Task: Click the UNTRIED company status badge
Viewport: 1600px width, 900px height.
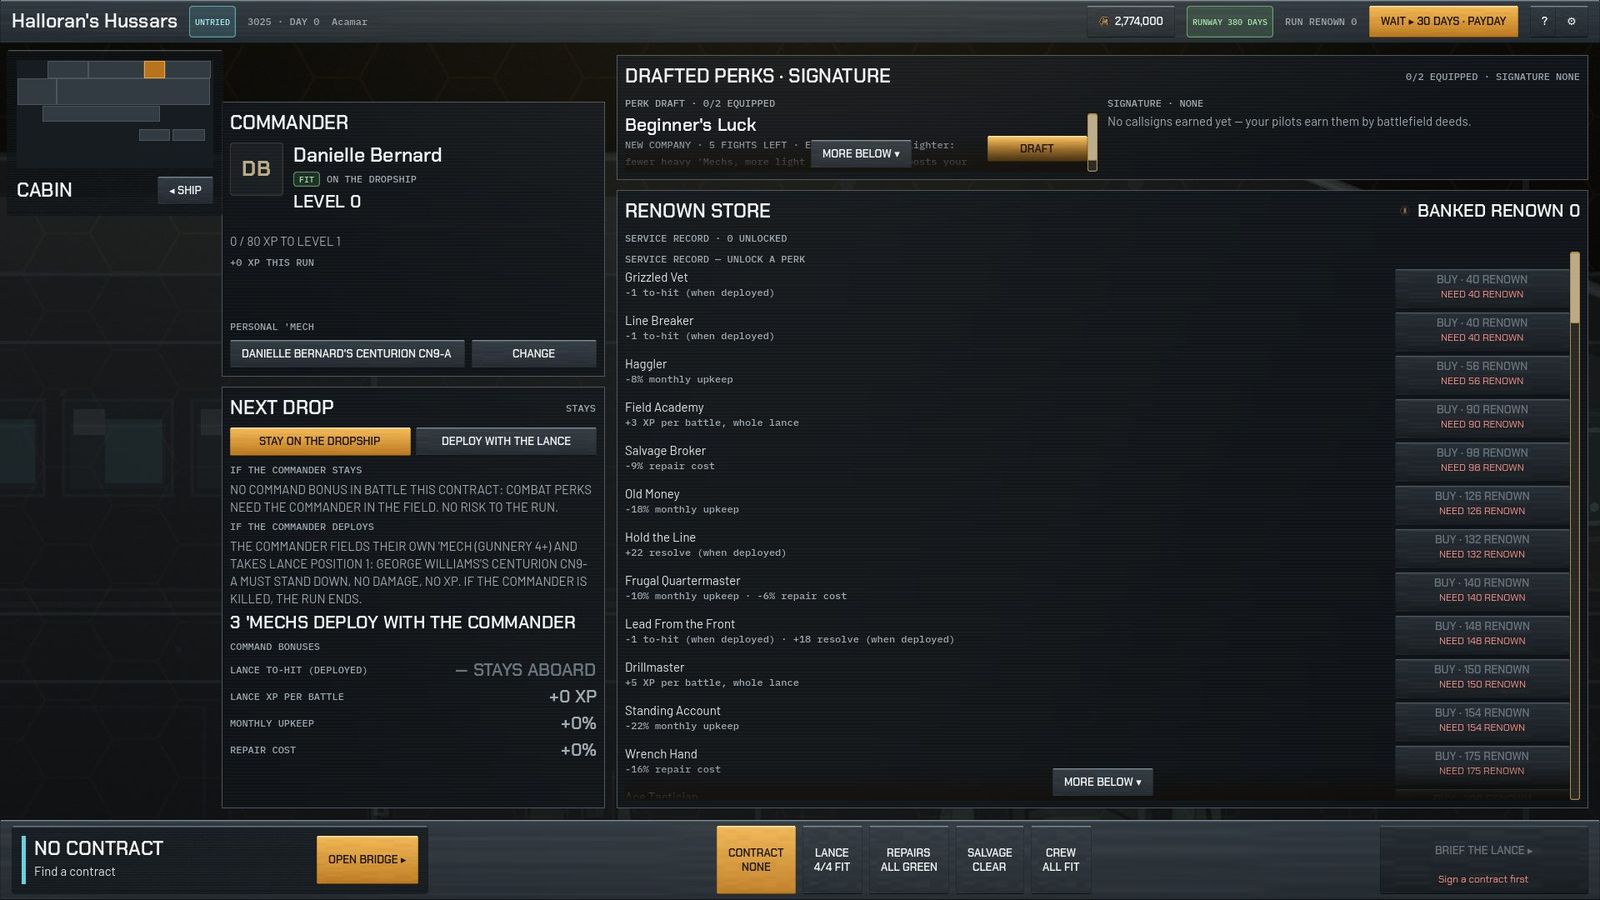Action: point(212,22)
